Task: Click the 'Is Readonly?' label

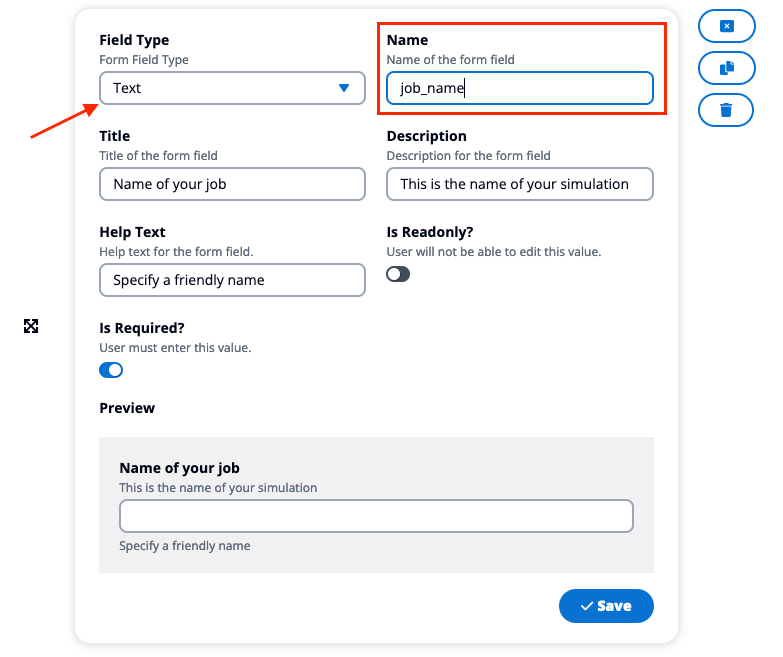Action: 430,232
